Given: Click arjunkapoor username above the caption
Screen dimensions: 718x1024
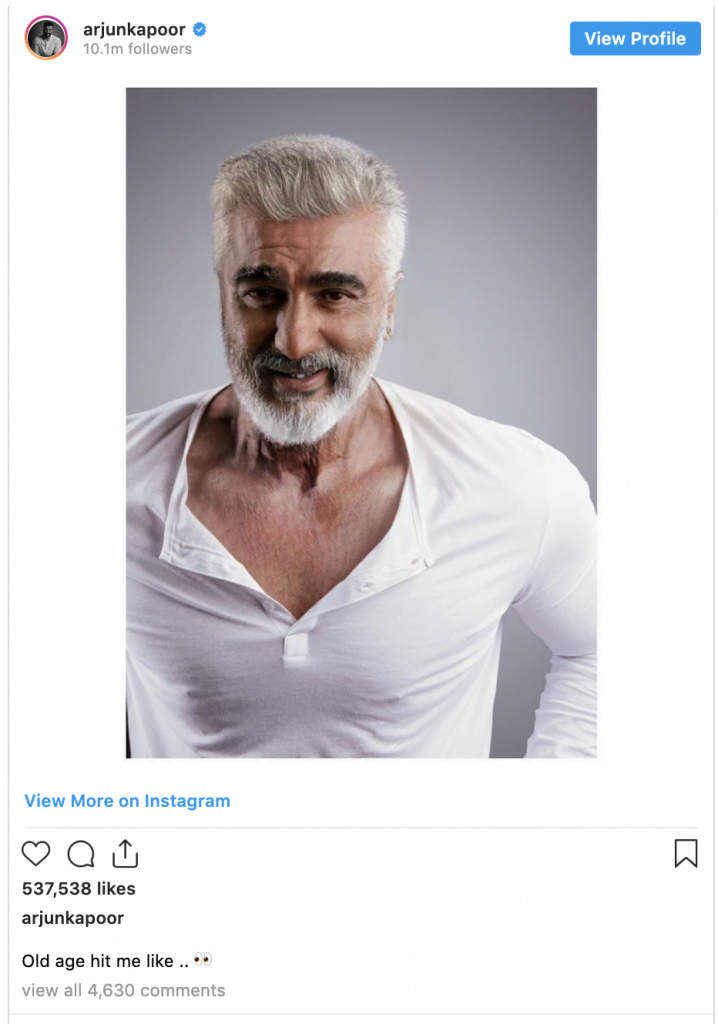Looking at the screenshot, I should point(73,918).
